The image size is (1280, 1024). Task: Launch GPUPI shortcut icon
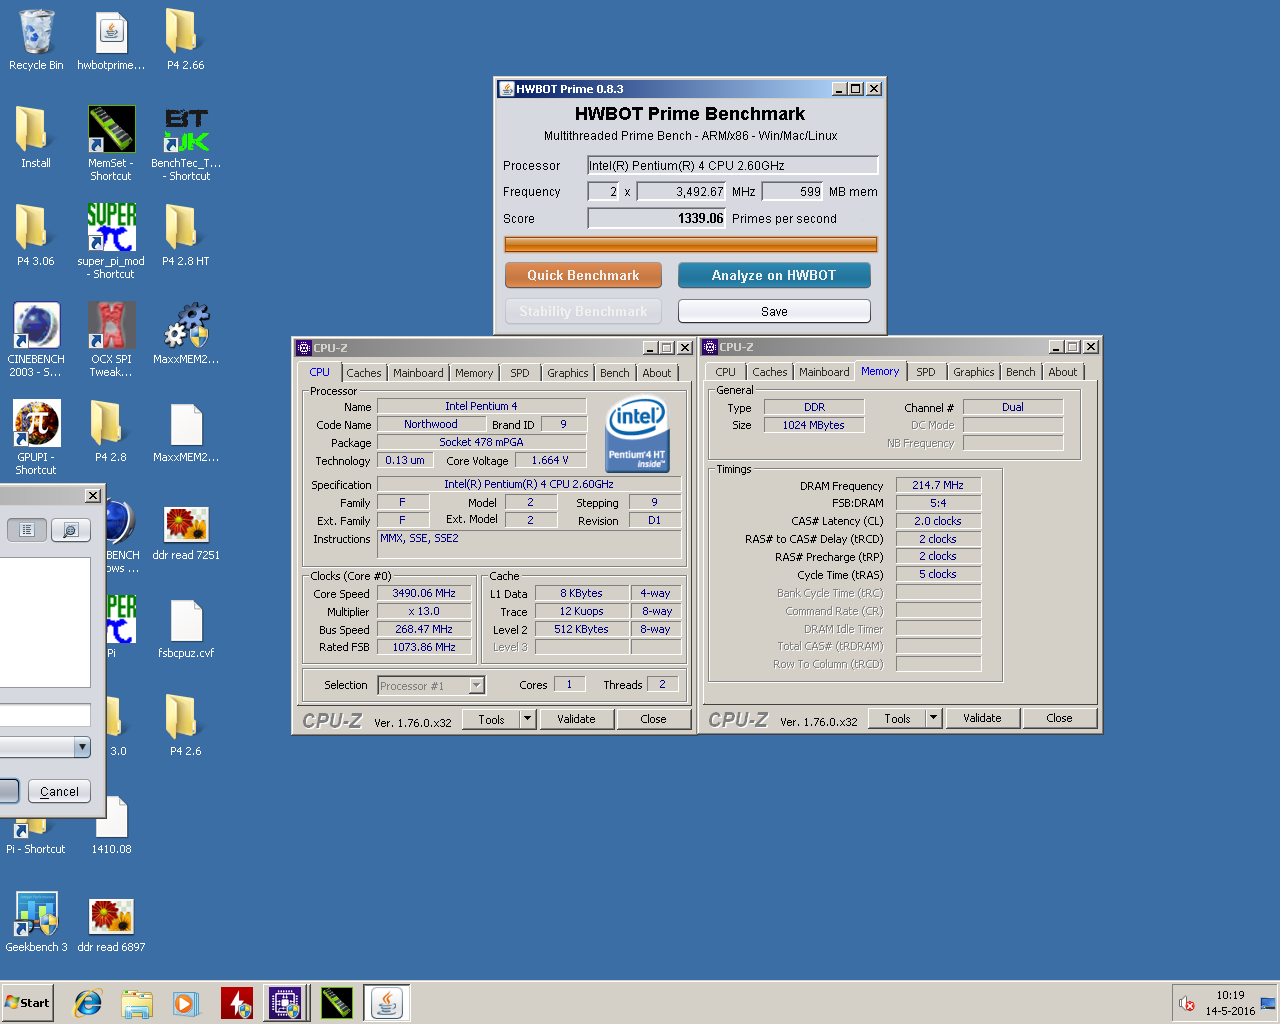[x=36, y=437]
